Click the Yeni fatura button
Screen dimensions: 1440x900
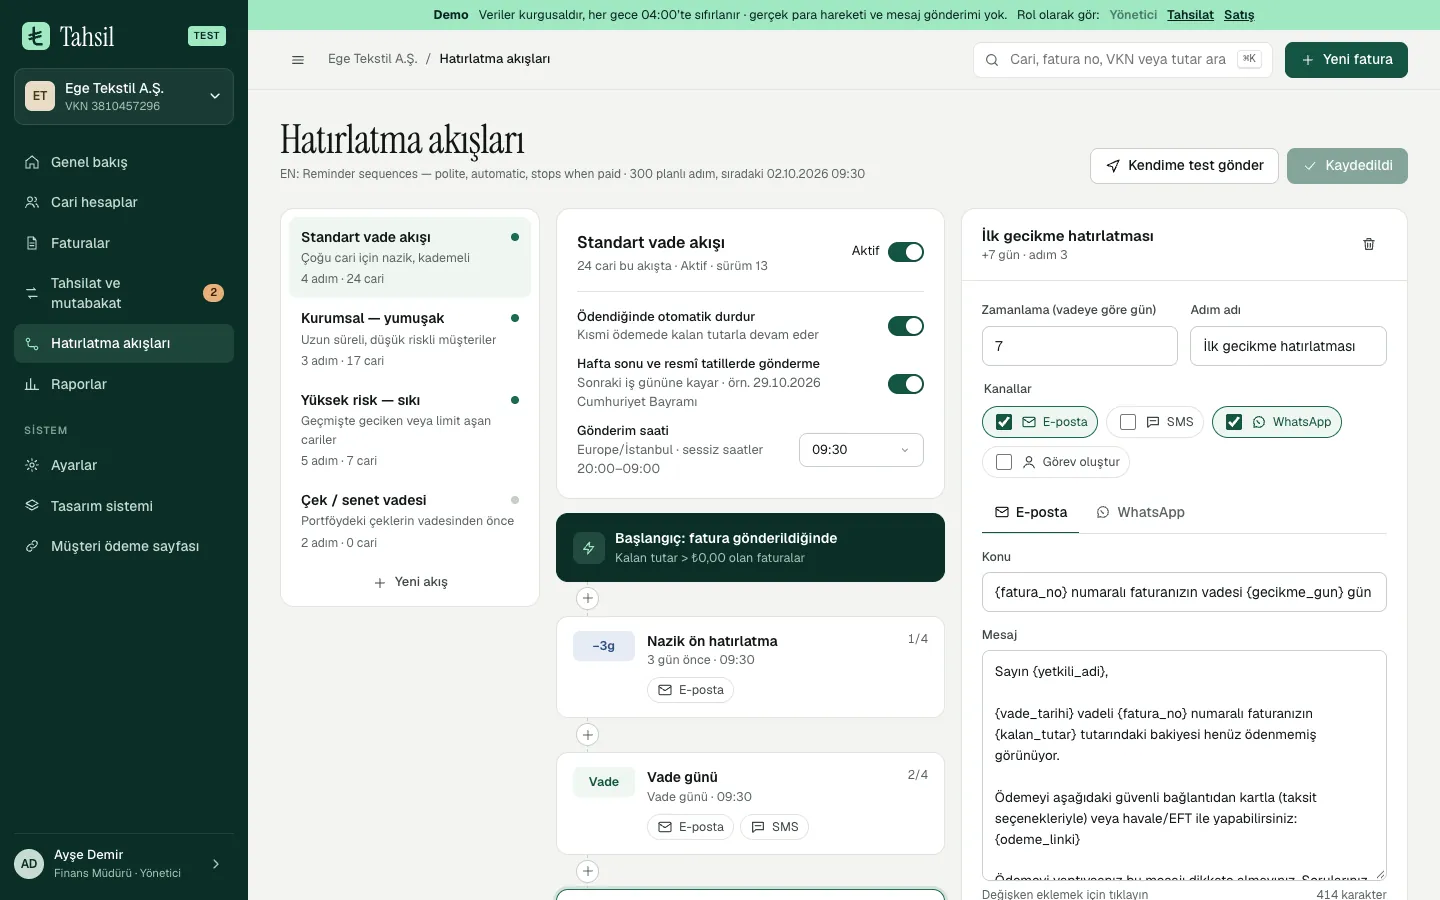click(x=1346, y=60)
